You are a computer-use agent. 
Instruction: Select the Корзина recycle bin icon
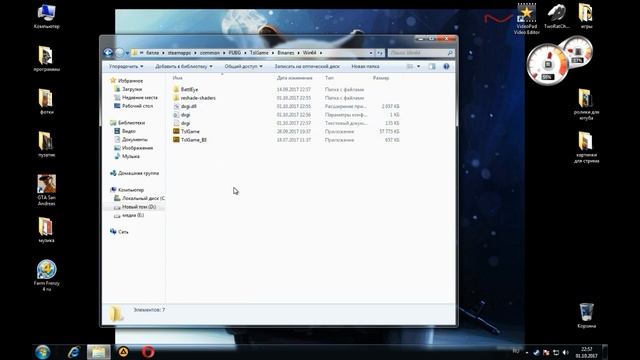click(x=587, y=316)
